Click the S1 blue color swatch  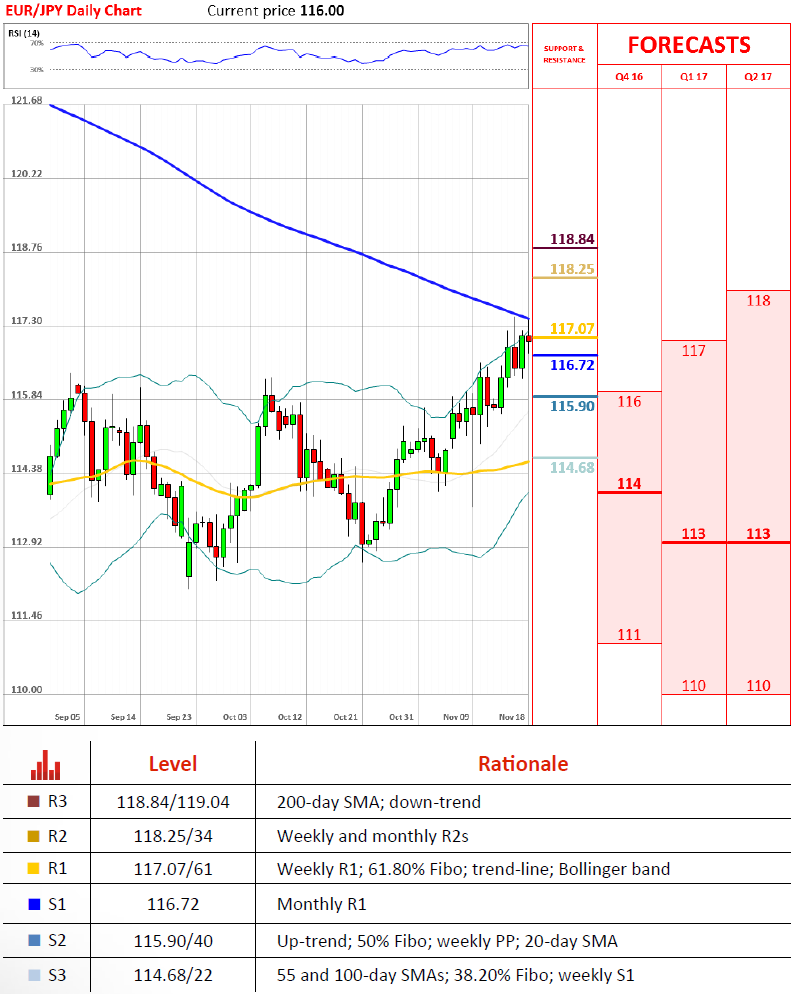tap(34, 905)
